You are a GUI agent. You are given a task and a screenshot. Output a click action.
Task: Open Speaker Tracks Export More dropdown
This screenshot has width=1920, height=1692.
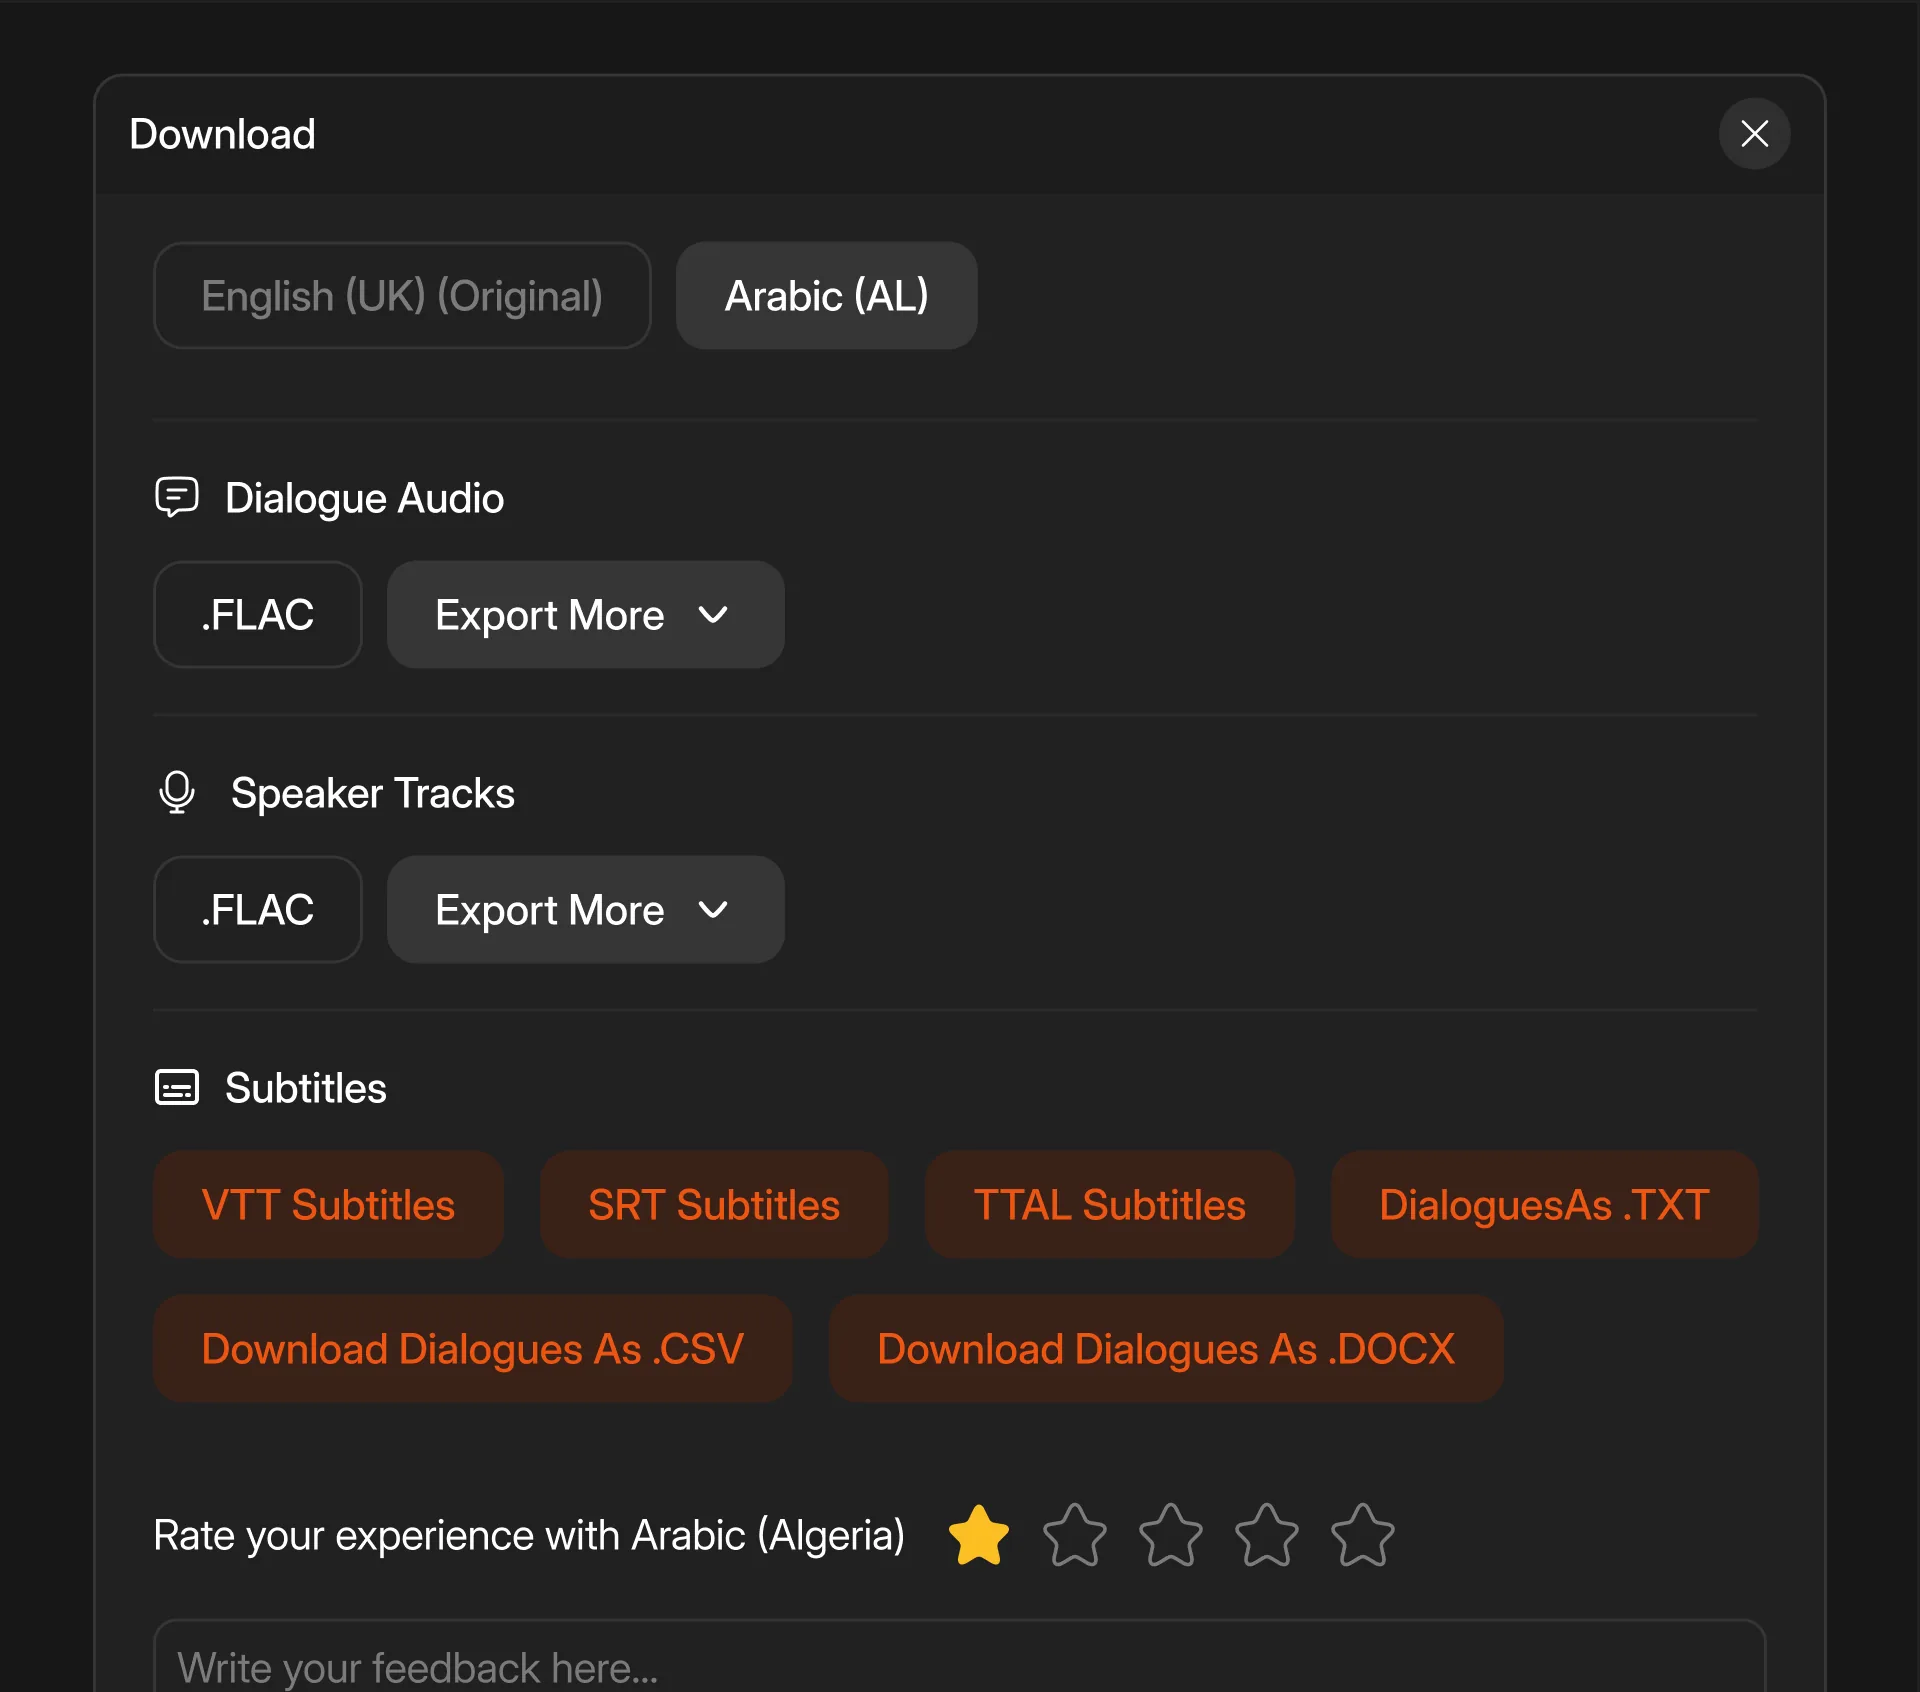point(586,910)
